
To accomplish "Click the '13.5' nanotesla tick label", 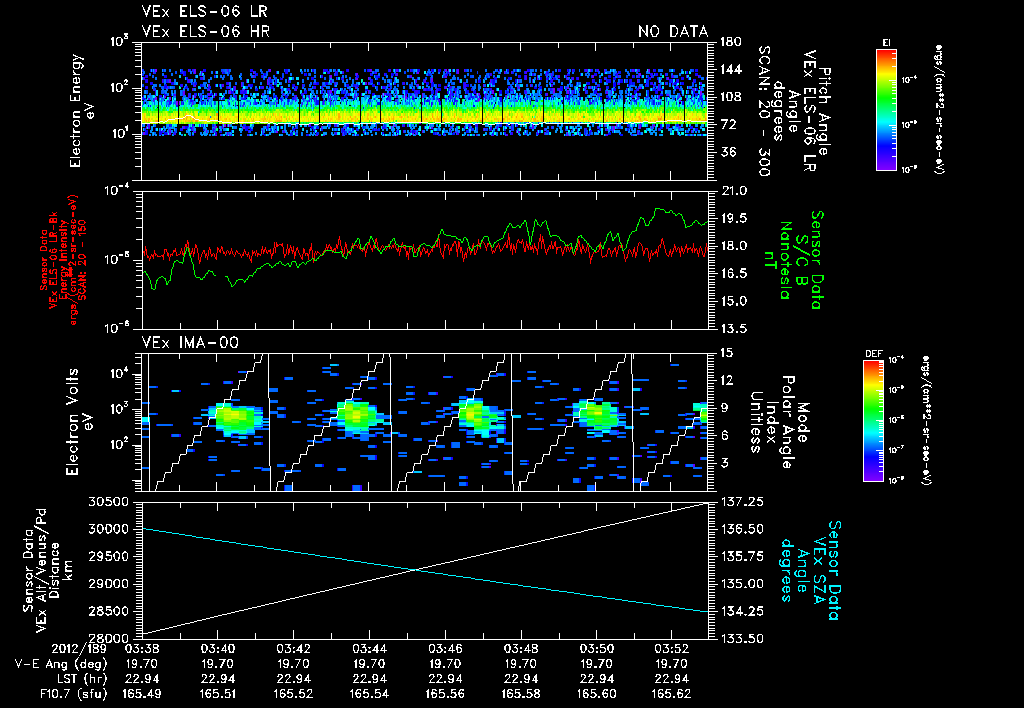I will tap(734, 329).
